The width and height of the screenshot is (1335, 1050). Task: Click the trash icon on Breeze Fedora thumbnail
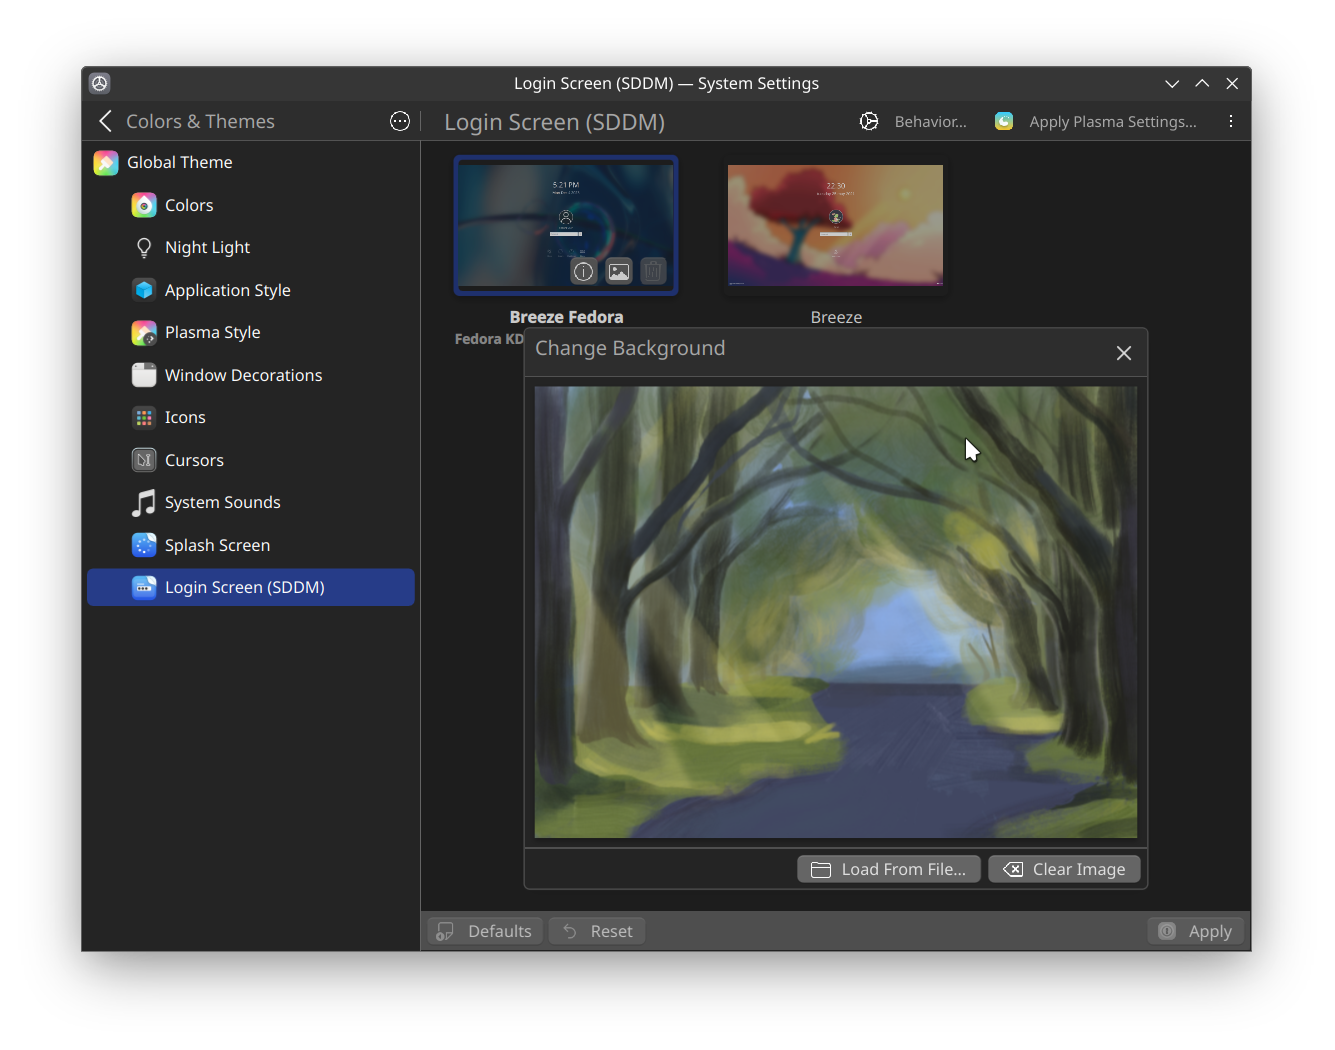pyautogui.click(x=653, y=271)
